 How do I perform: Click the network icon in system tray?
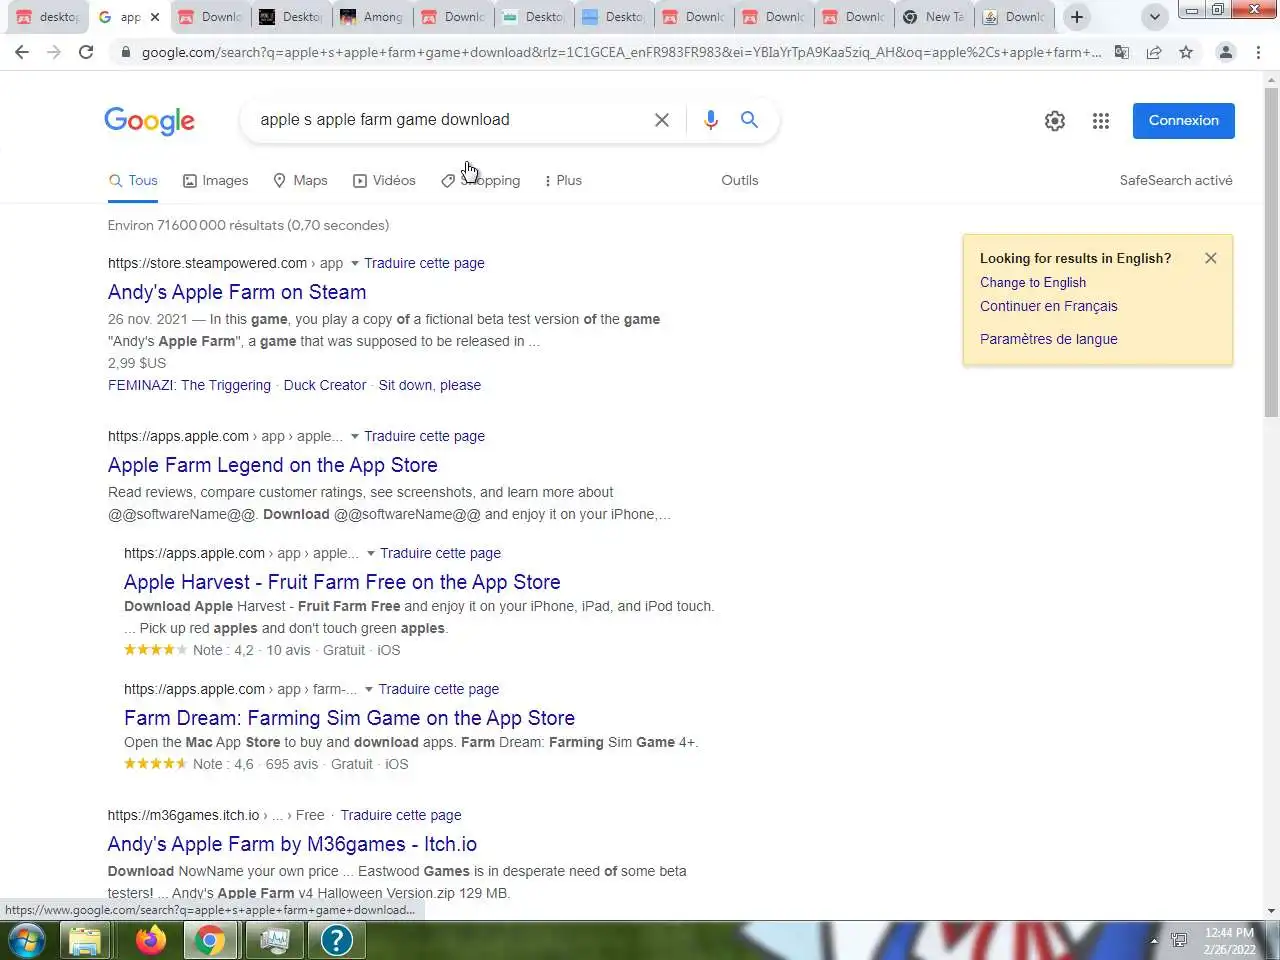(1179, 940)
